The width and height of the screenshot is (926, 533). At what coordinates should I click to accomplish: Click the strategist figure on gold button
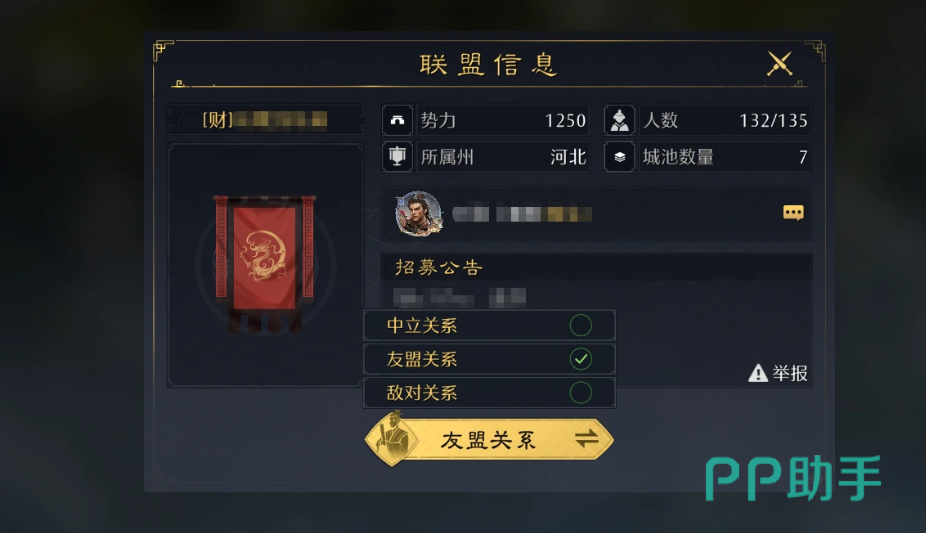click(394, 438)
